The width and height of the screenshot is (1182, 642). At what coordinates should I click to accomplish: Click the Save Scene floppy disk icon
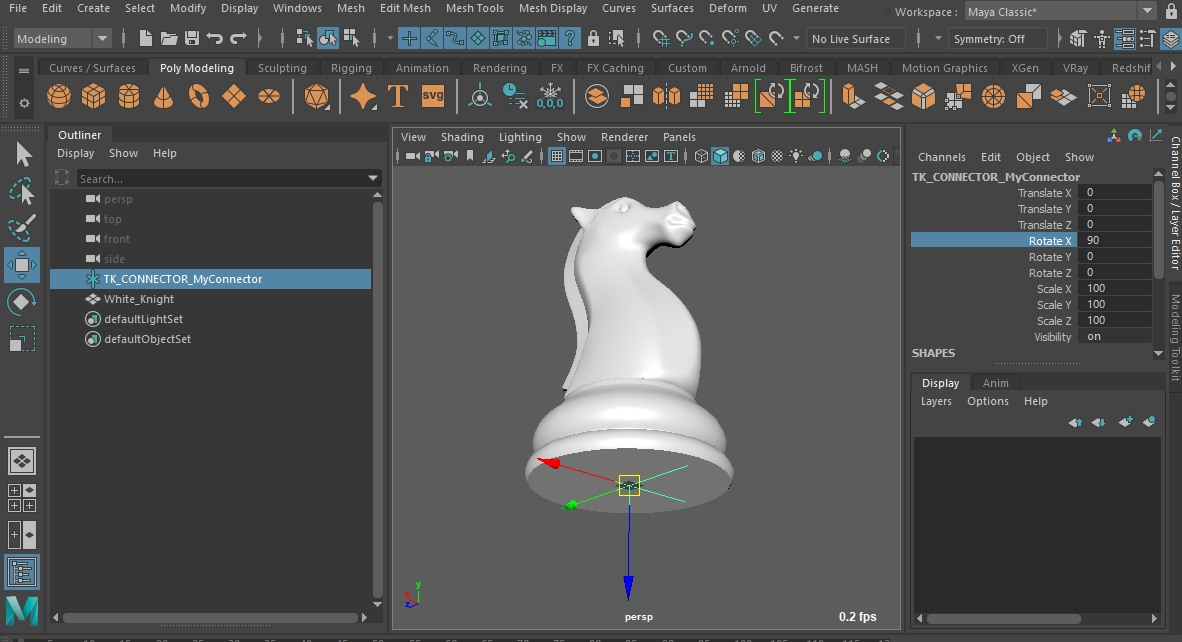[x=190, y=39]
